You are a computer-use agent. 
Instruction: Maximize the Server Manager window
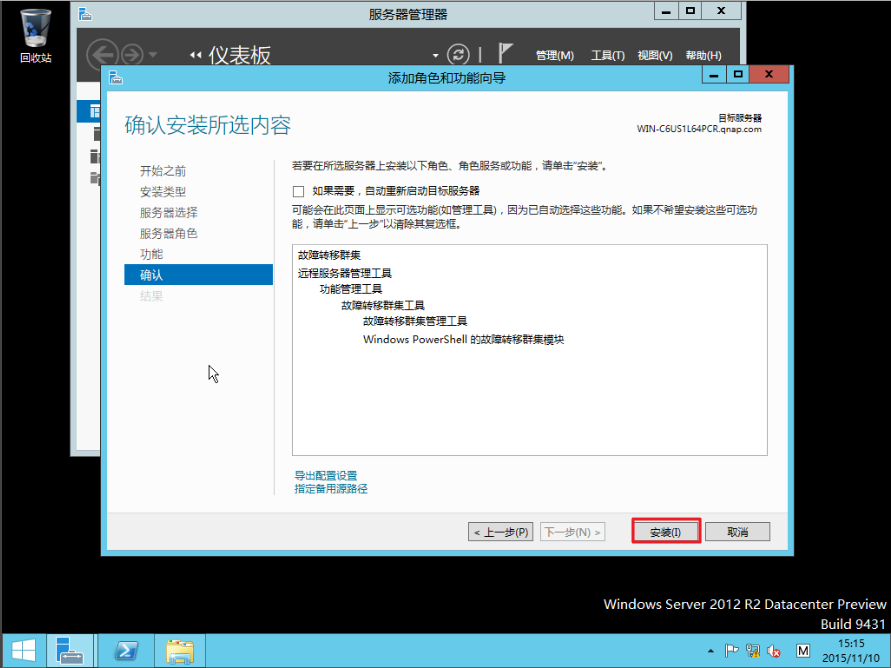pyautogui.click(x=690, y=10)
